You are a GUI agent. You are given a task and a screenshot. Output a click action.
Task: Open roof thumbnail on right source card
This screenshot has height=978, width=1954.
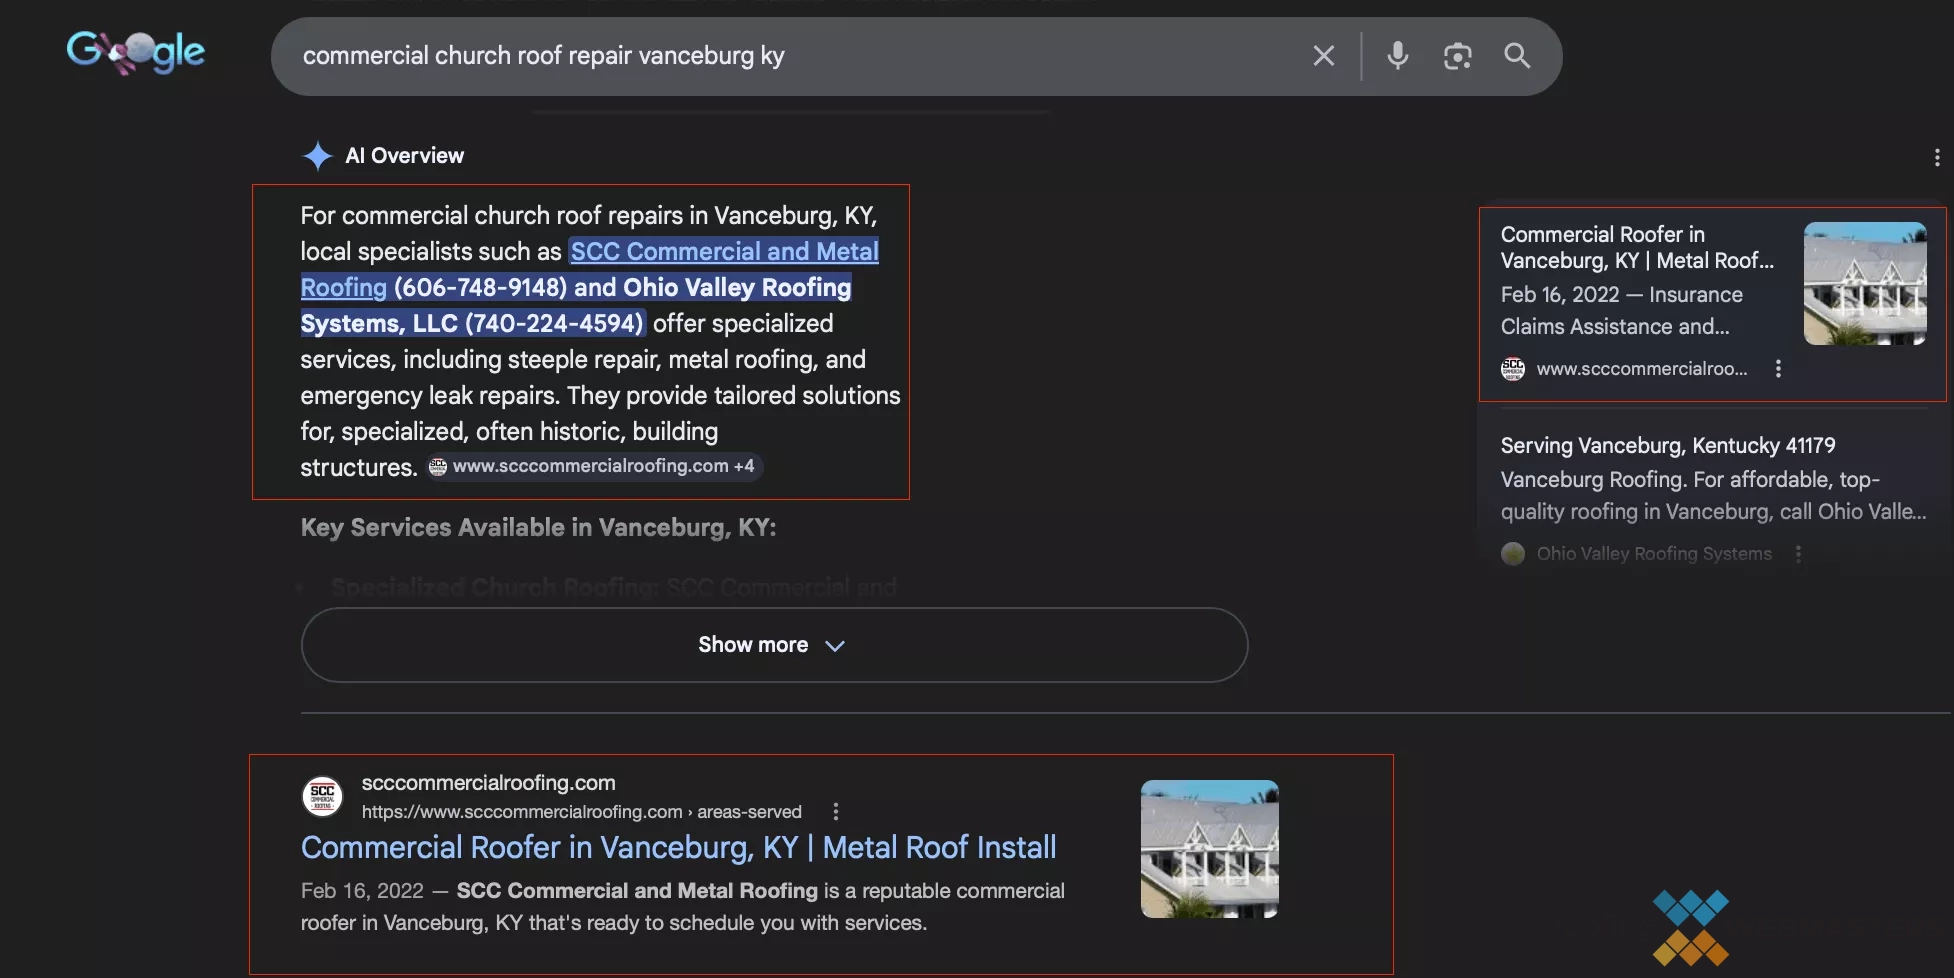[1865, 284]
